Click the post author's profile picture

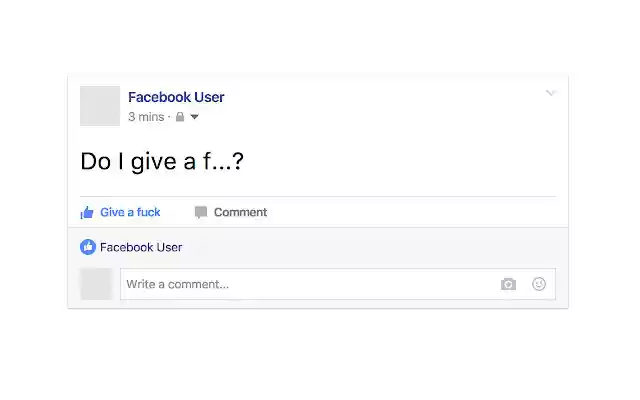point(100,106)
